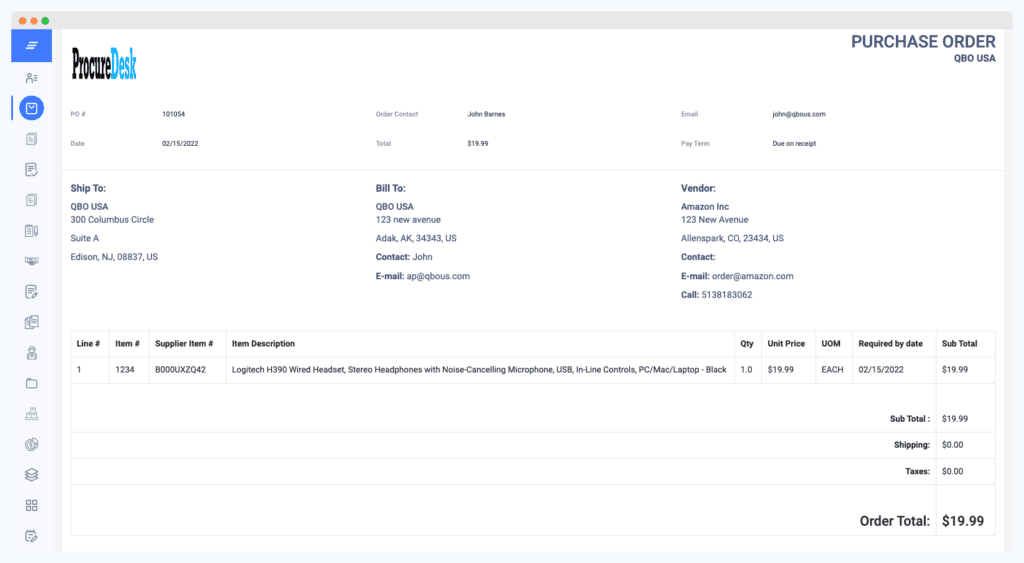Open the delivery person icon in sidebar
Image resolution: width=1024 pixels, height=563 pixels.
tap(31, 352)
